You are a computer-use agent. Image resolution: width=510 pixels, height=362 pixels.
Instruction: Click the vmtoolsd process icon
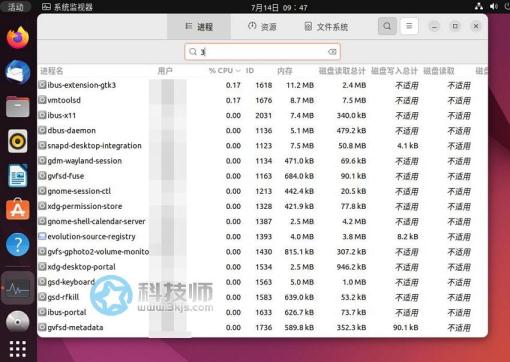coord(42,100)
